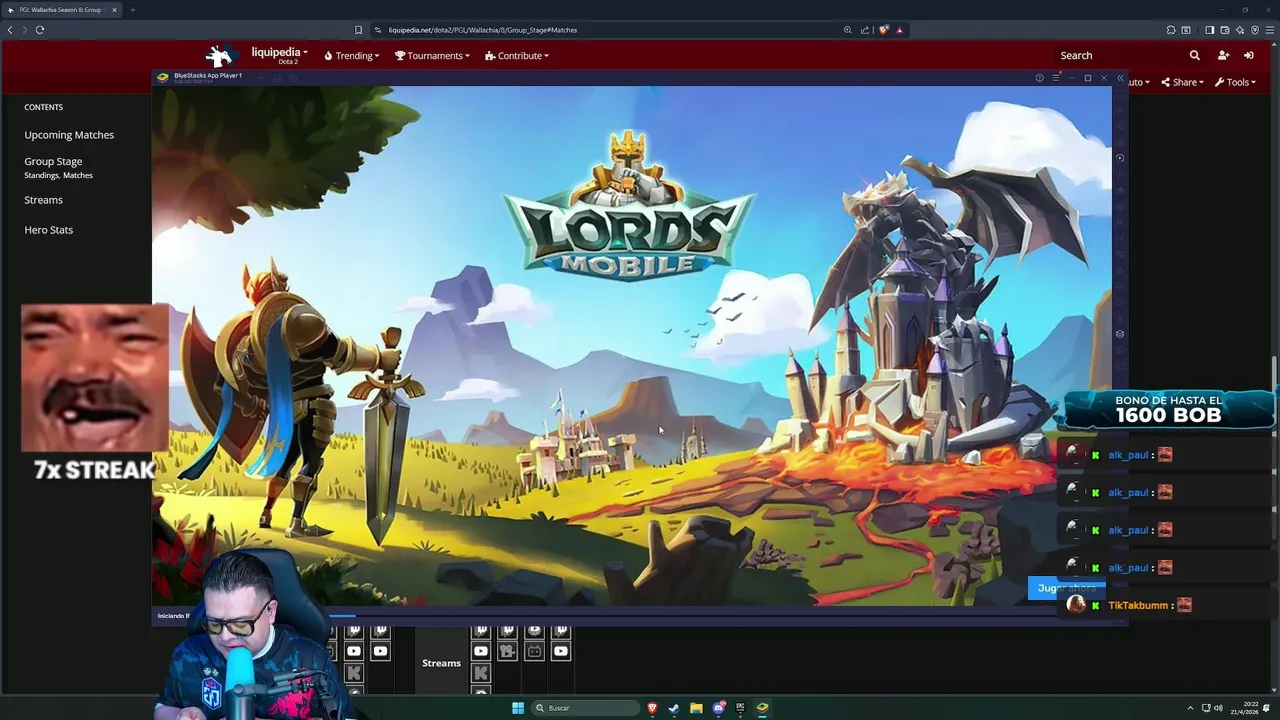
Task: Open the browser hamburger main menu
Action: pyautogui.click(x=1269, y=30)
